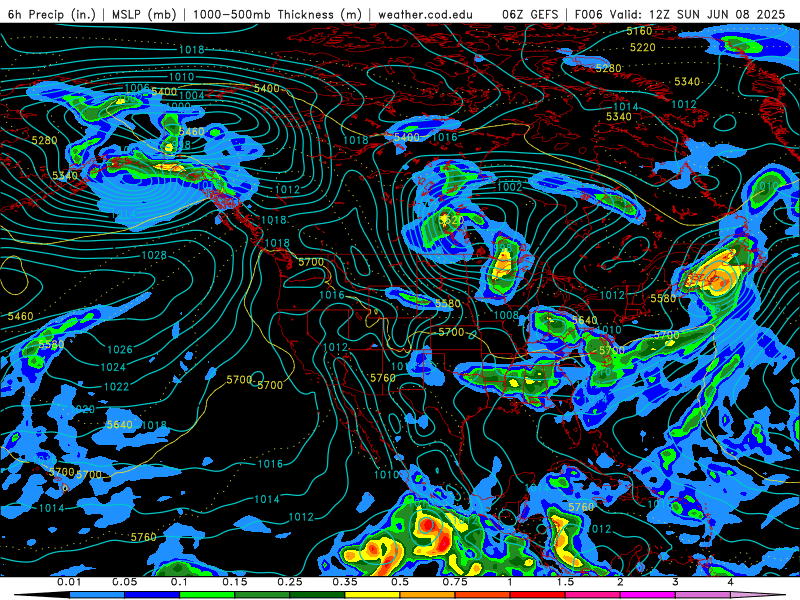The height and width of the screenshot is (600, 800).
Task: Click the '5220' thickness contour label
Action: coord(643,47)
